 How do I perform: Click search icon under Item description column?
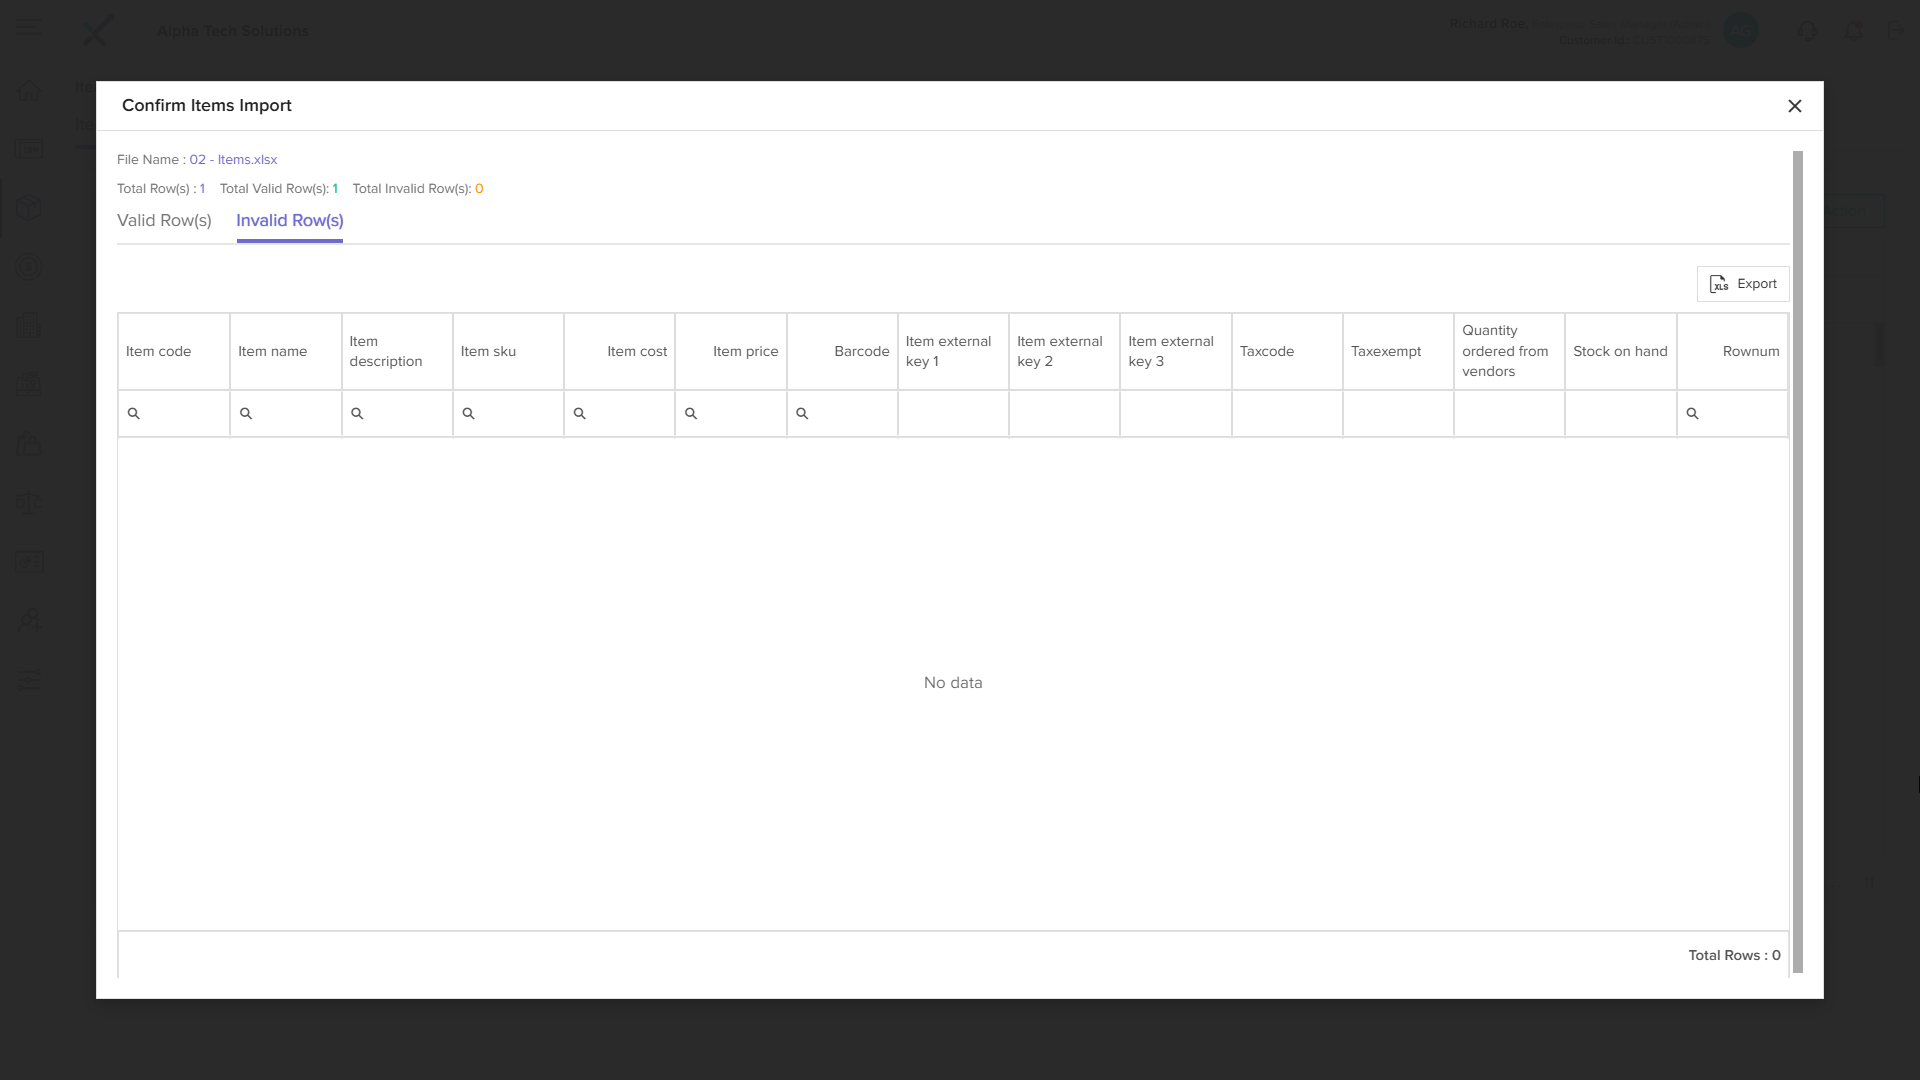click(x=357, y=414)
